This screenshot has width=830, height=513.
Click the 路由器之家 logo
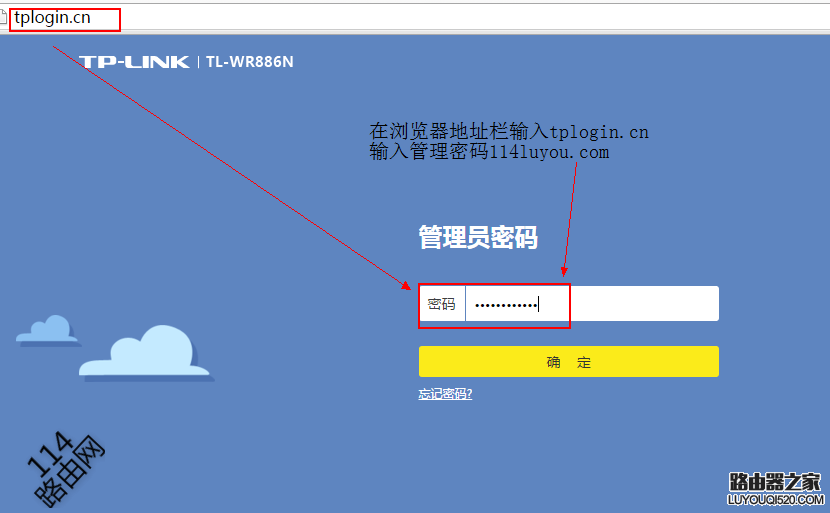click(774, 481)
